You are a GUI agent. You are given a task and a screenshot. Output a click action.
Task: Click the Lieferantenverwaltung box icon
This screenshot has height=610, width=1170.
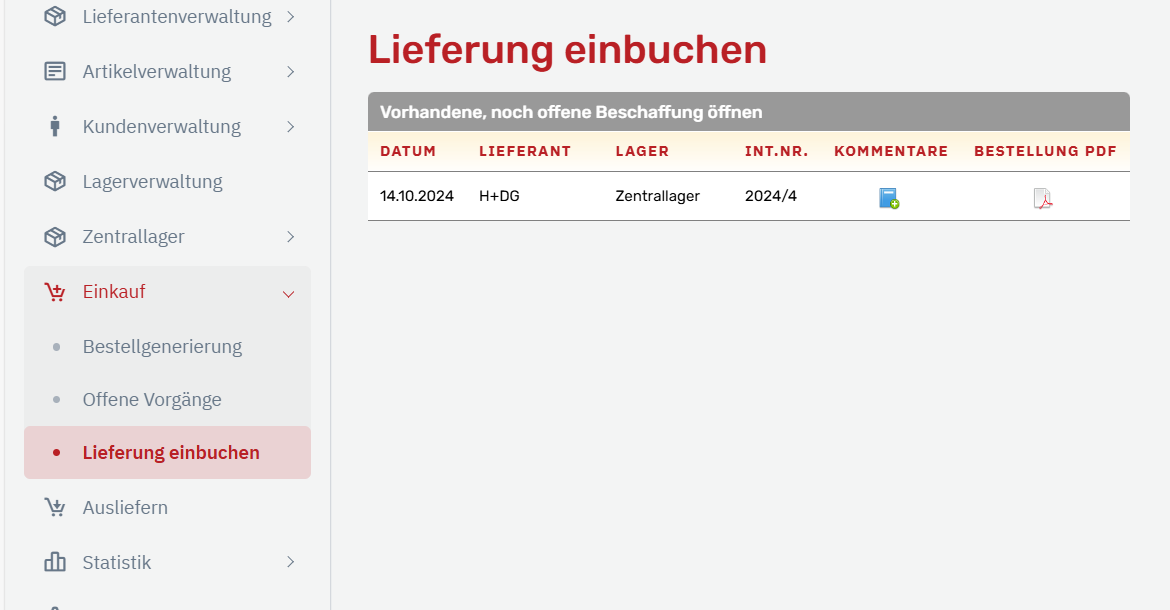coord(54,16)
